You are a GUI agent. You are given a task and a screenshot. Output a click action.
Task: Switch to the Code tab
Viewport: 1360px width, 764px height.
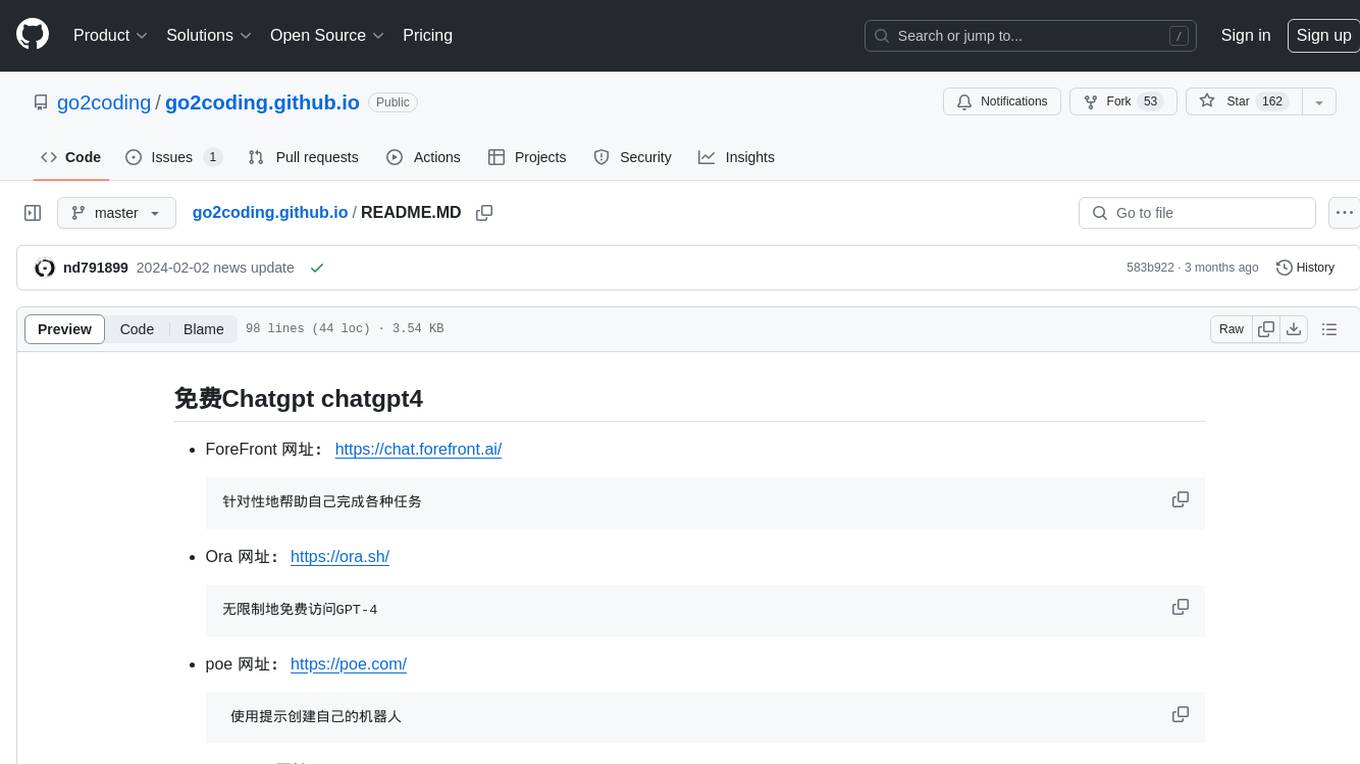point(71,157)
